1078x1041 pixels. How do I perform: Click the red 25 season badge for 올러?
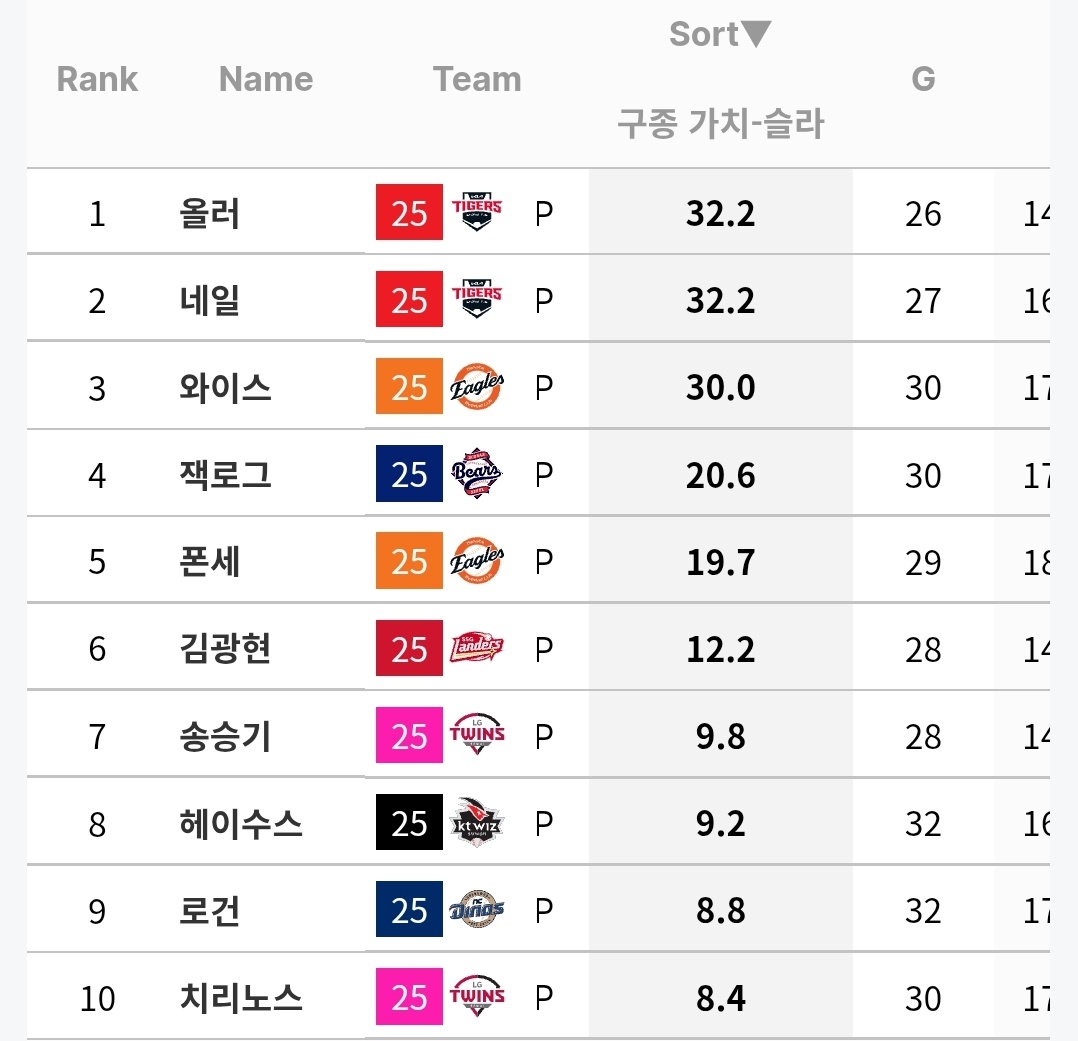point(409,213)
